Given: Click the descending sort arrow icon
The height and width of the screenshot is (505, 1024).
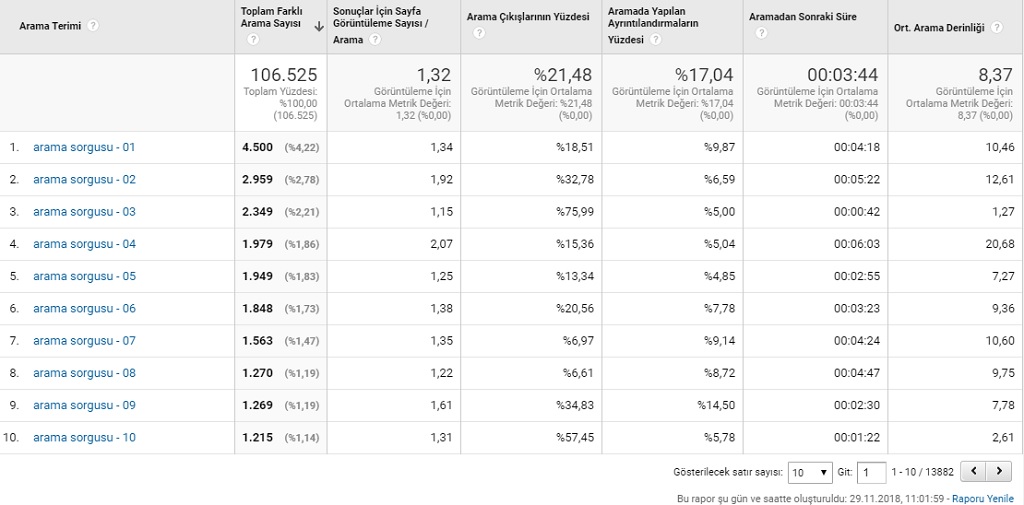Looking at the screenshot, I should tap(318, 27).
